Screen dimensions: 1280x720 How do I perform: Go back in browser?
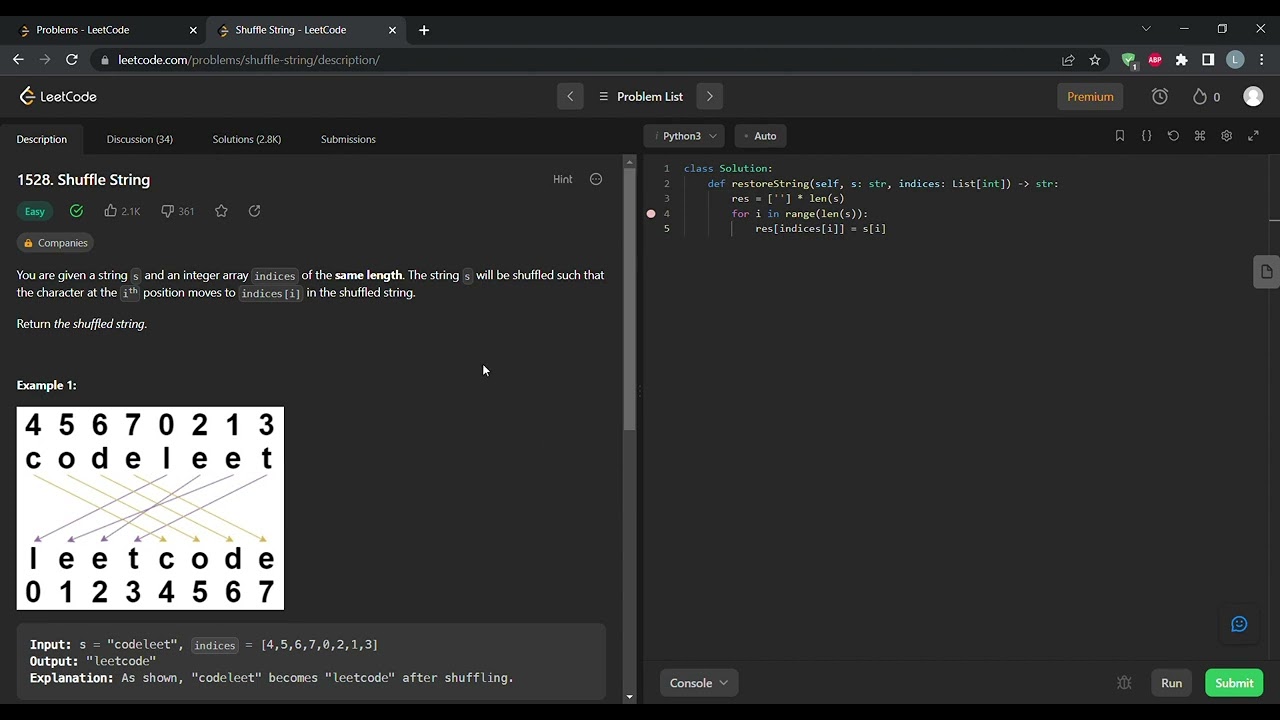[x=18, y=60]
